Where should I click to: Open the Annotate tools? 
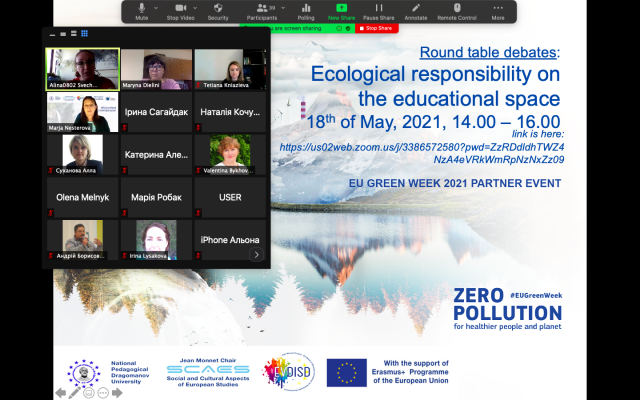416,11
